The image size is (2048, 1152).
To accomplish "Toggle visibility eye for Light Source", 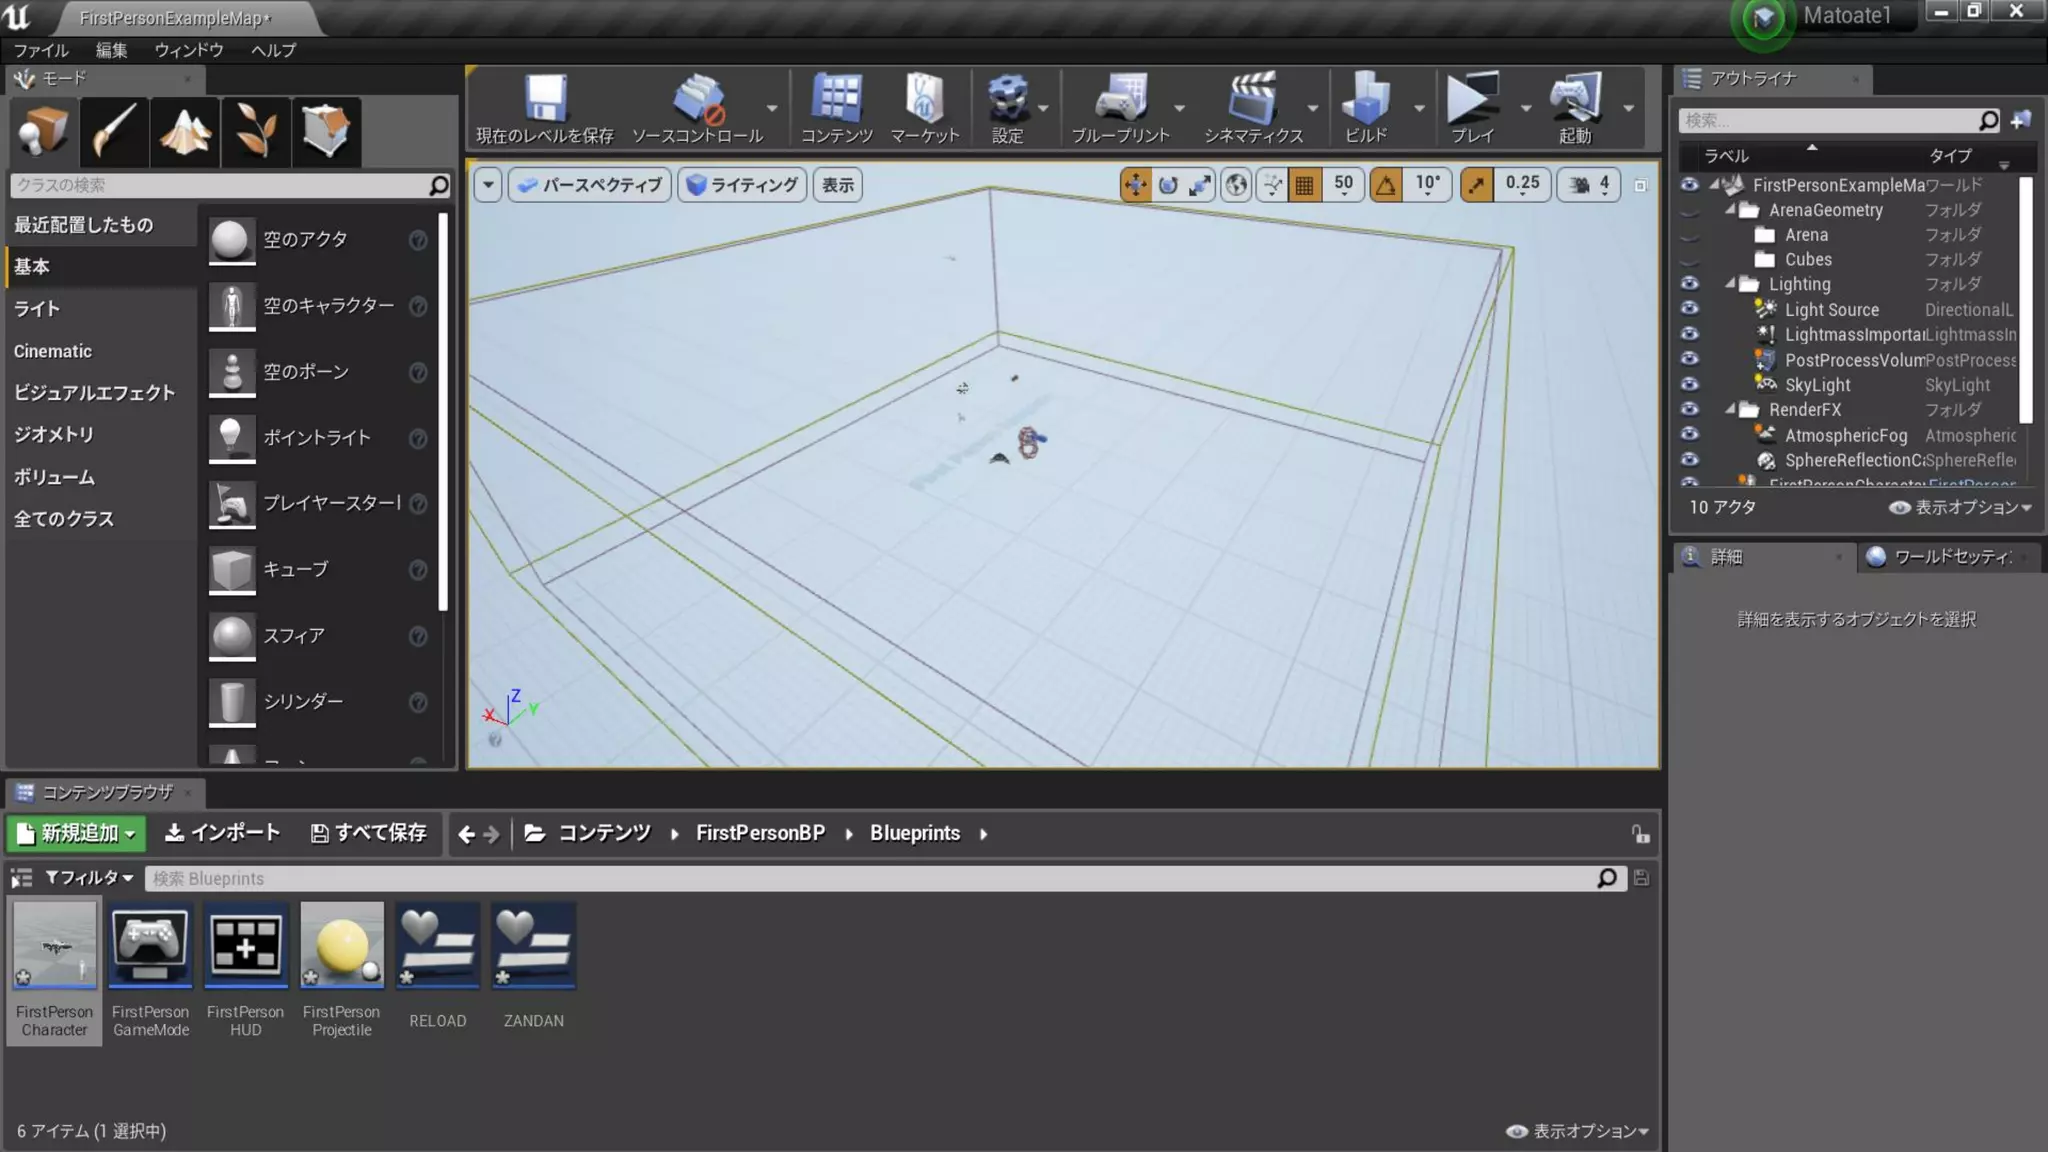I will (1689, 309).
